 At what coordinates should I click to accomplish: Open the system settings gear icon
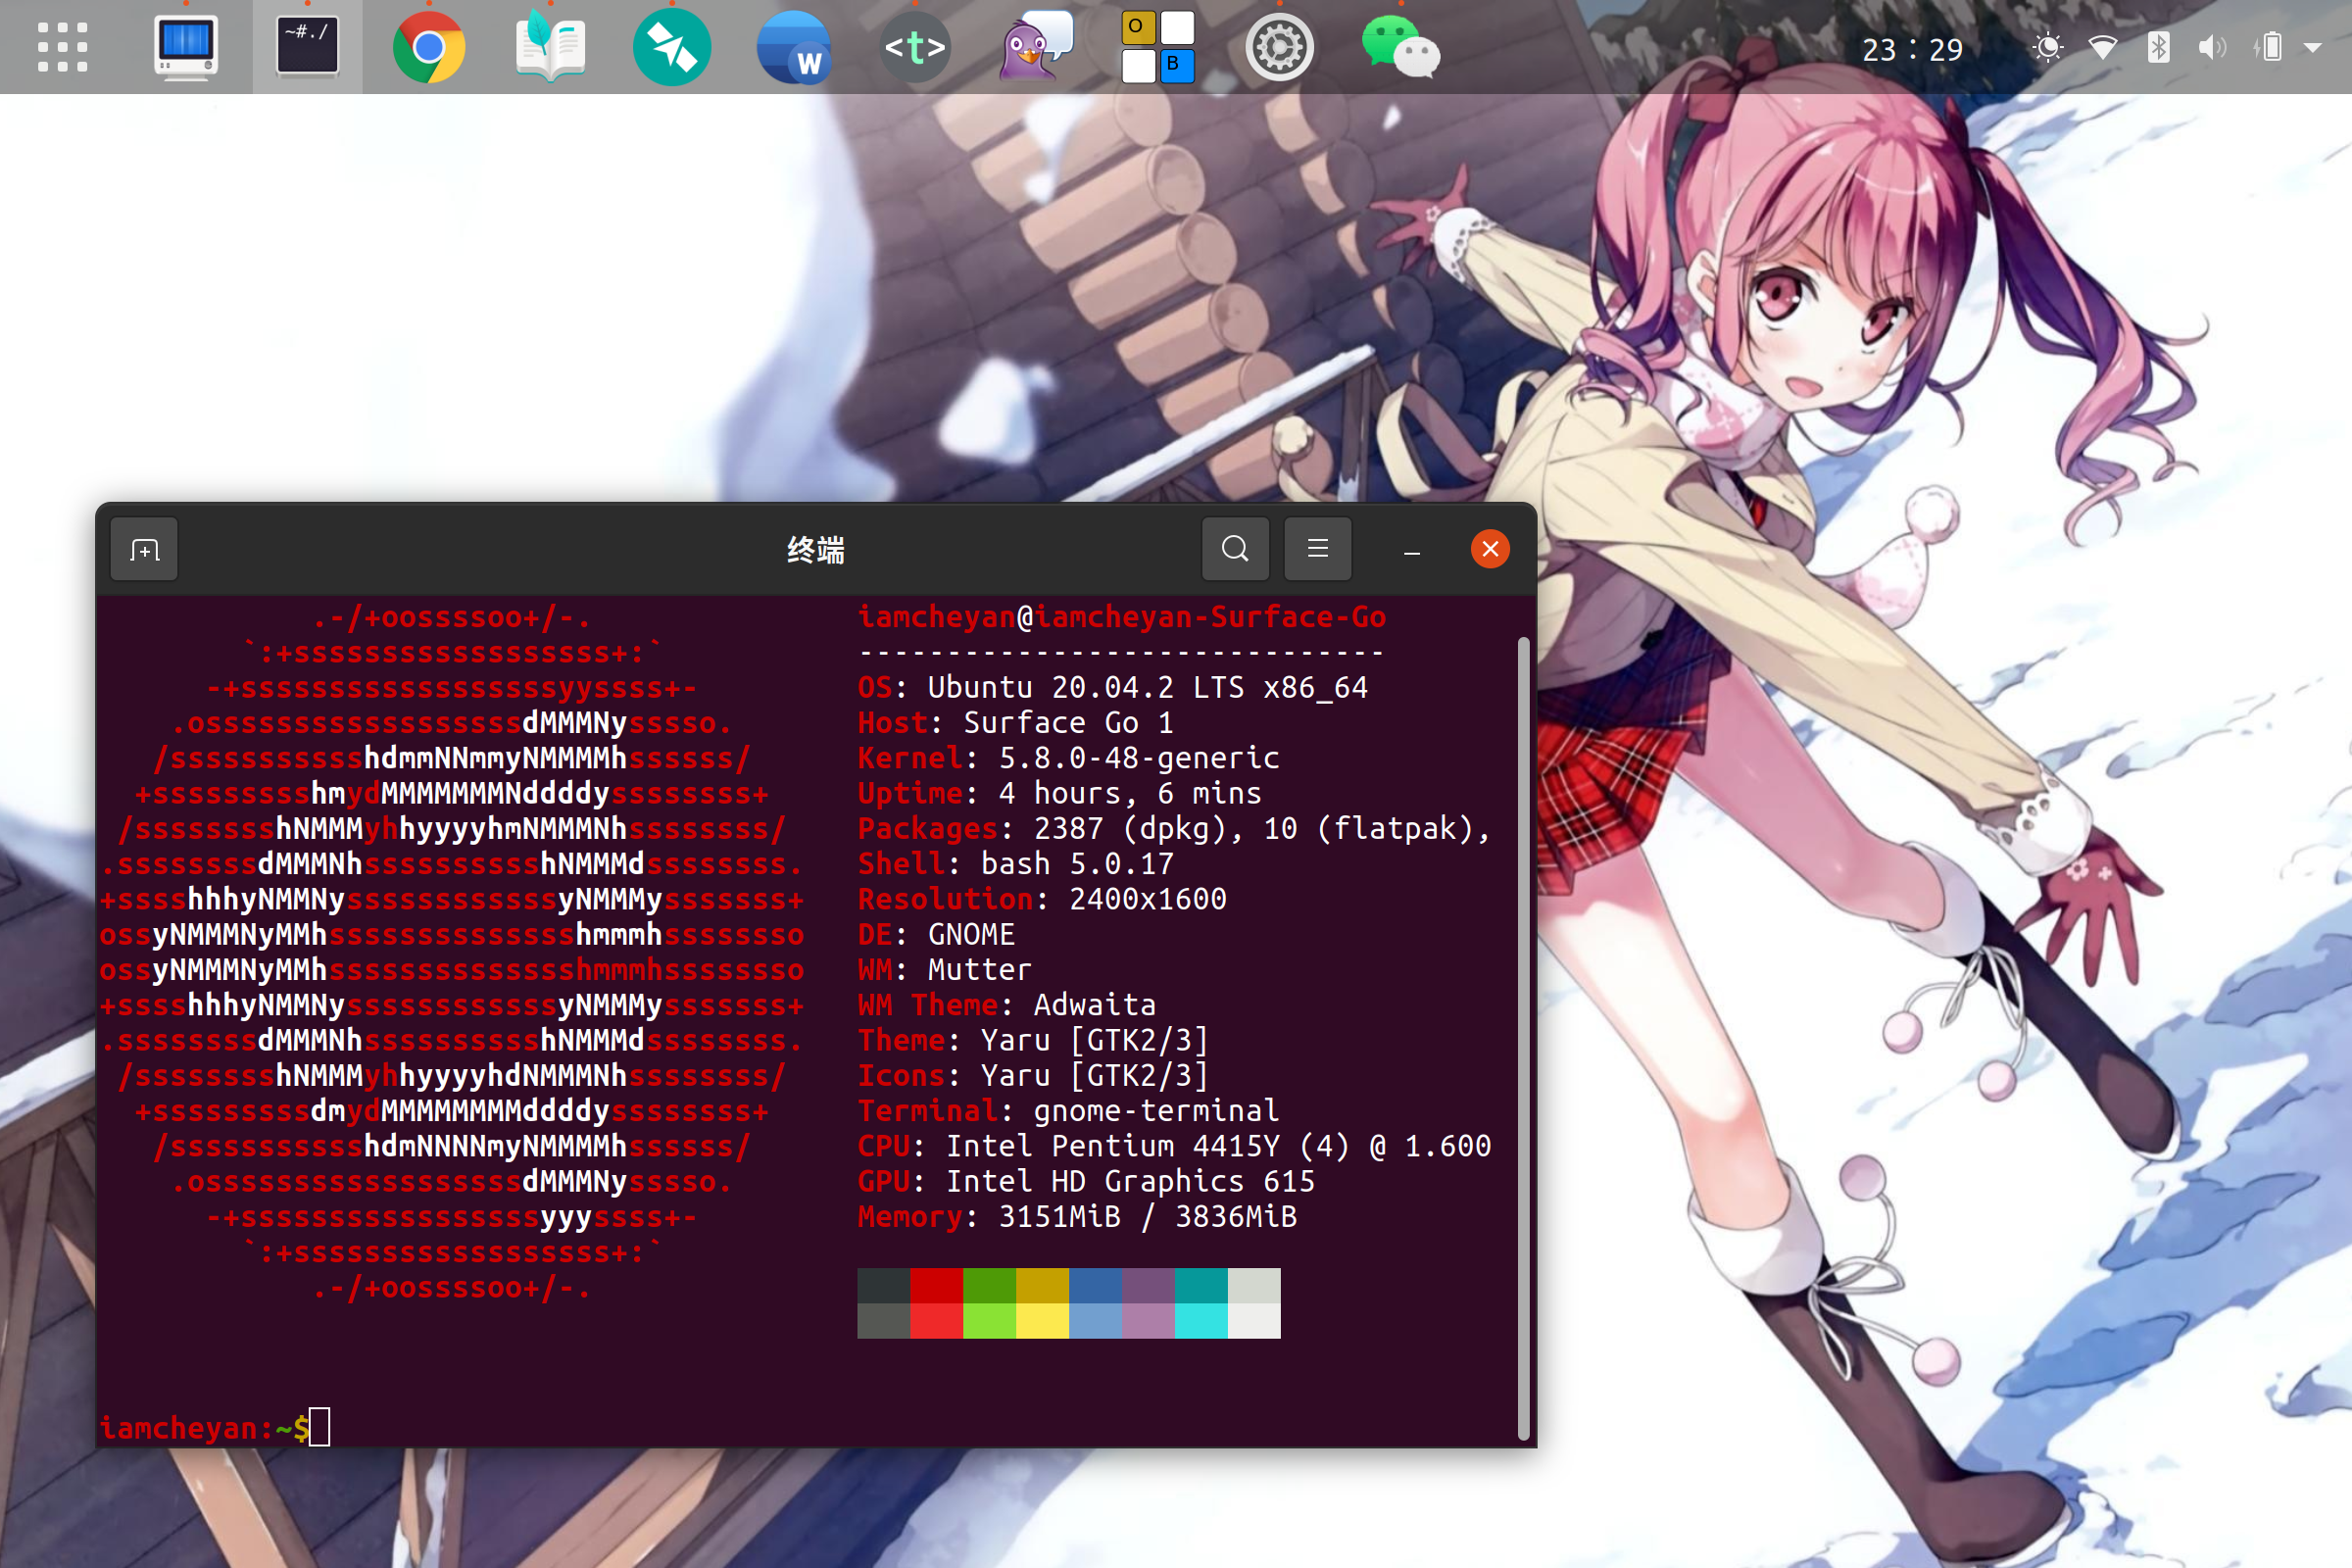pos(1279,47)
